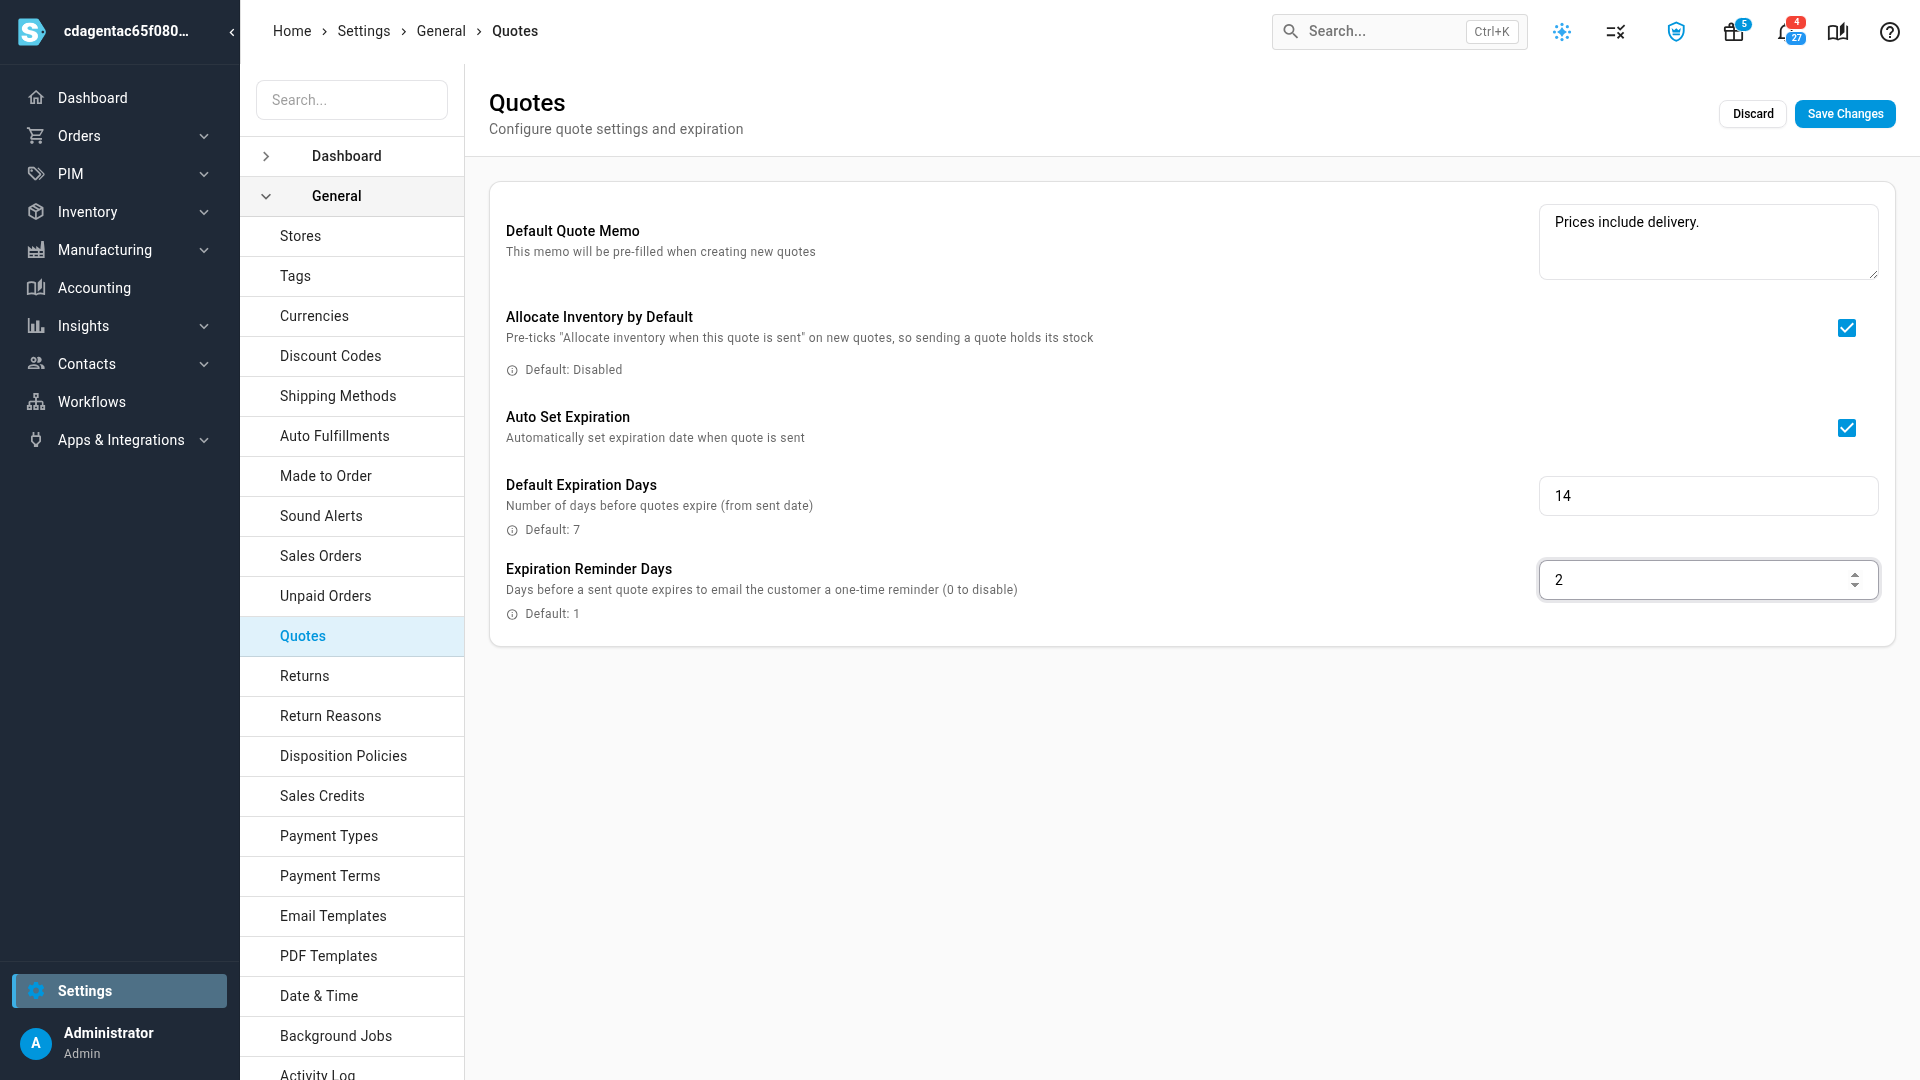
Task: Click the Accounting book icon
Action: pos(36,288)
